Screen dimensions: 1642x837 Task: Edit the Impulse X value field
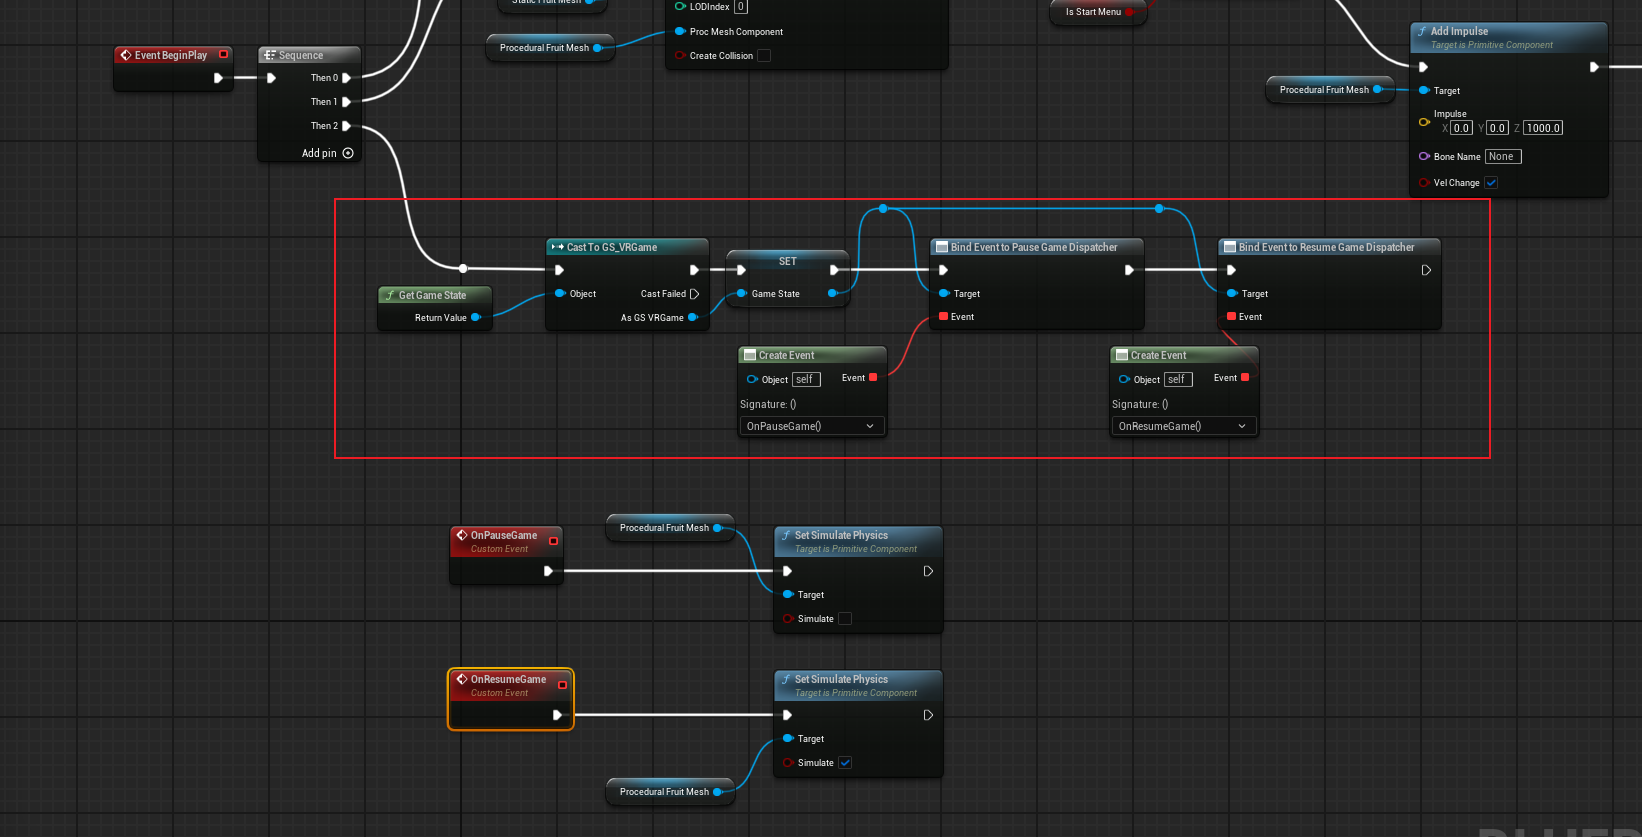click(x=1461, y=128)
